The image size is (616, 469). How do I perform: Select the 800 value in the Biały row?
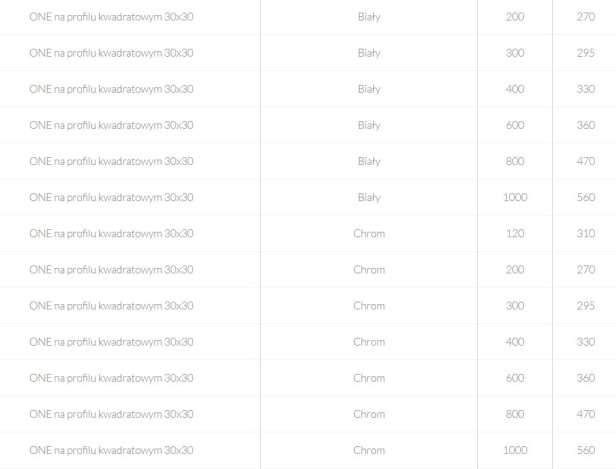pyautogui.click(x=515, y=161)
